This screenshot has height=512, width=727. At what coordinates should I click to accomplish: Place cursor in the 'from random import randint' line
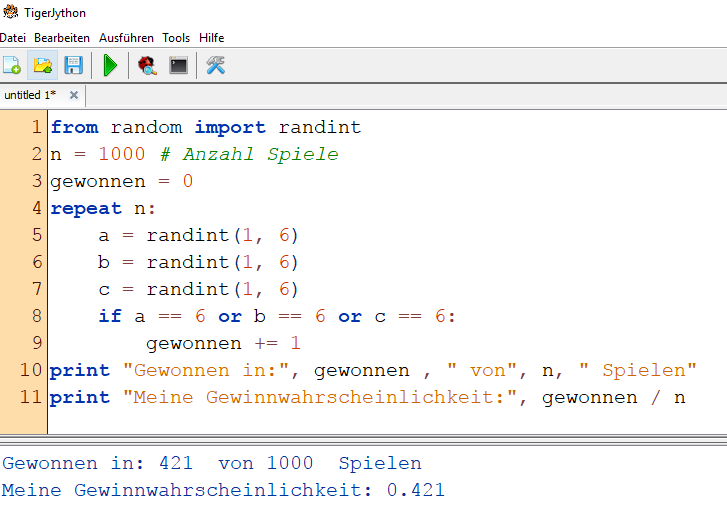point(205,128)
